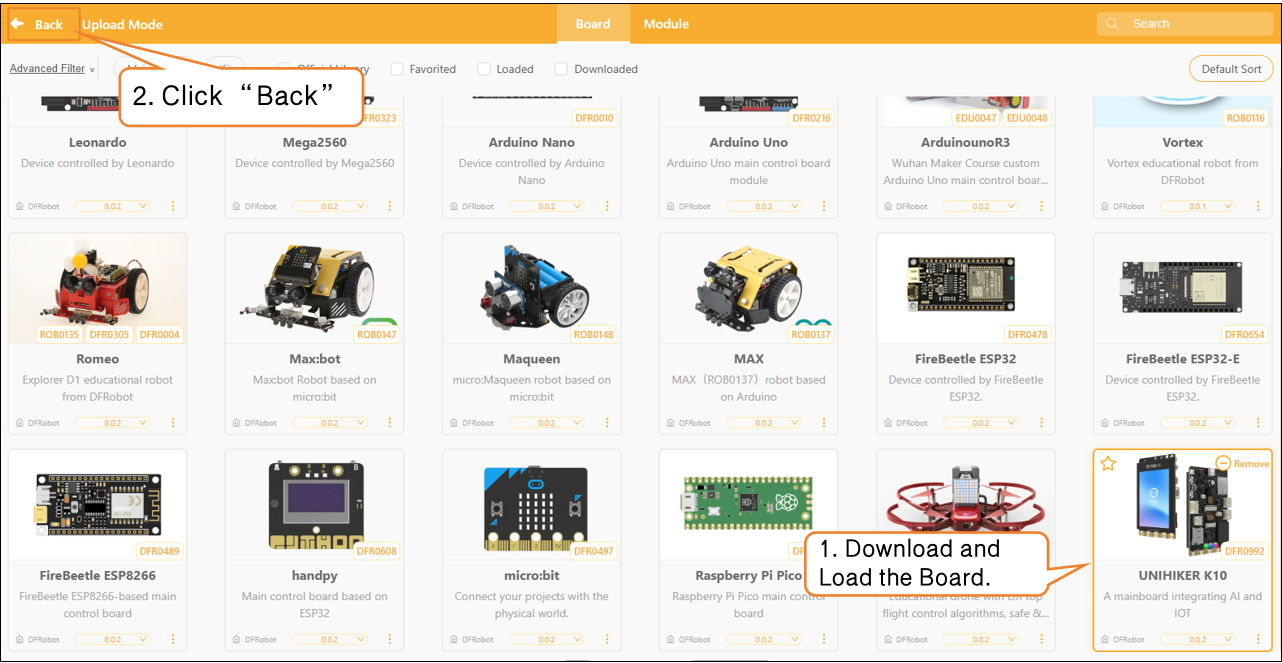Open version dropdown on the handpy card
Viewport: 1282px width, 663px height.
330,640
